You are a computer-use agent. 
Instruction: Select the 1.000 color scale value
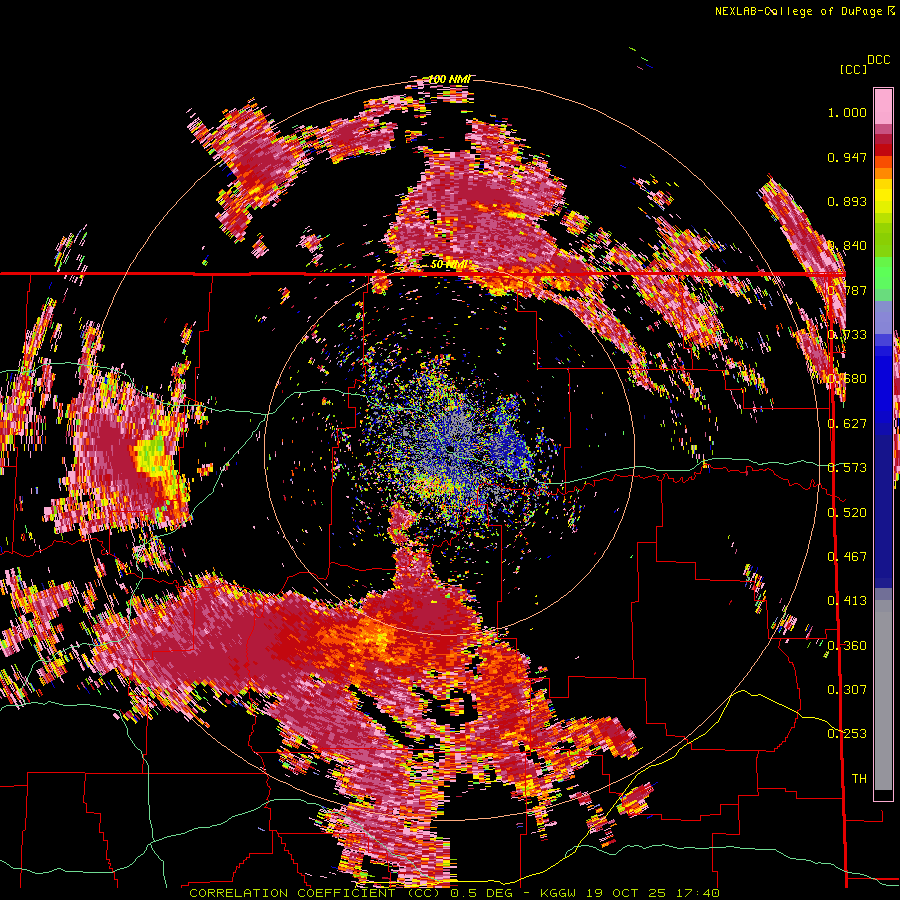[x=847, y=112]
